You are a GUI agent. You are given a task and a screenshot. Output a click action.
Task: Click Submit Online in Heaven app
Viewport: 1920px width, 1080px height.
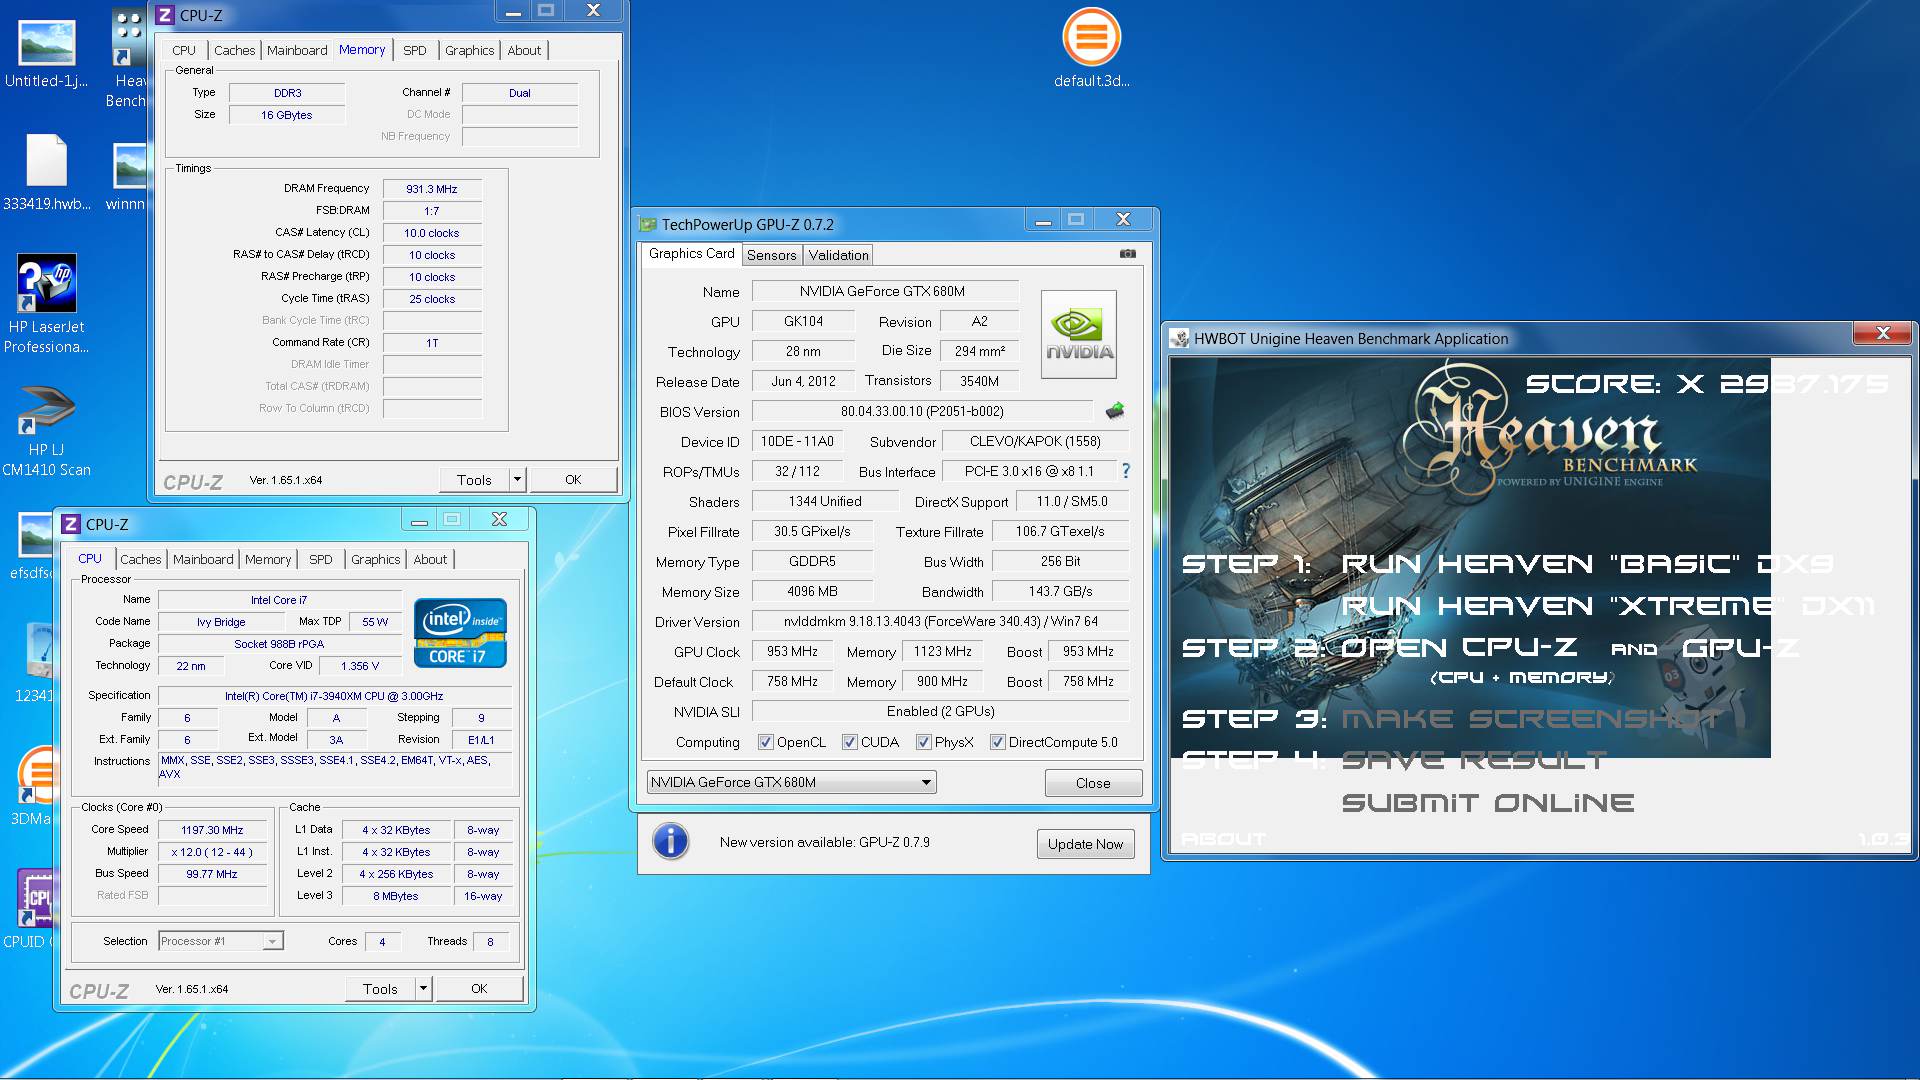click(x=1488, y=803)
